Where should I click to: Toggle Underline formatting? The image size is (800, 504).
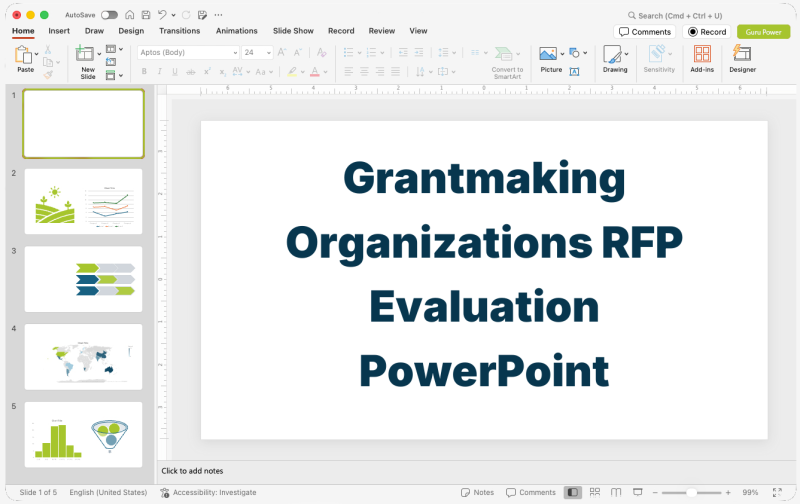click(x=175, y=72)
